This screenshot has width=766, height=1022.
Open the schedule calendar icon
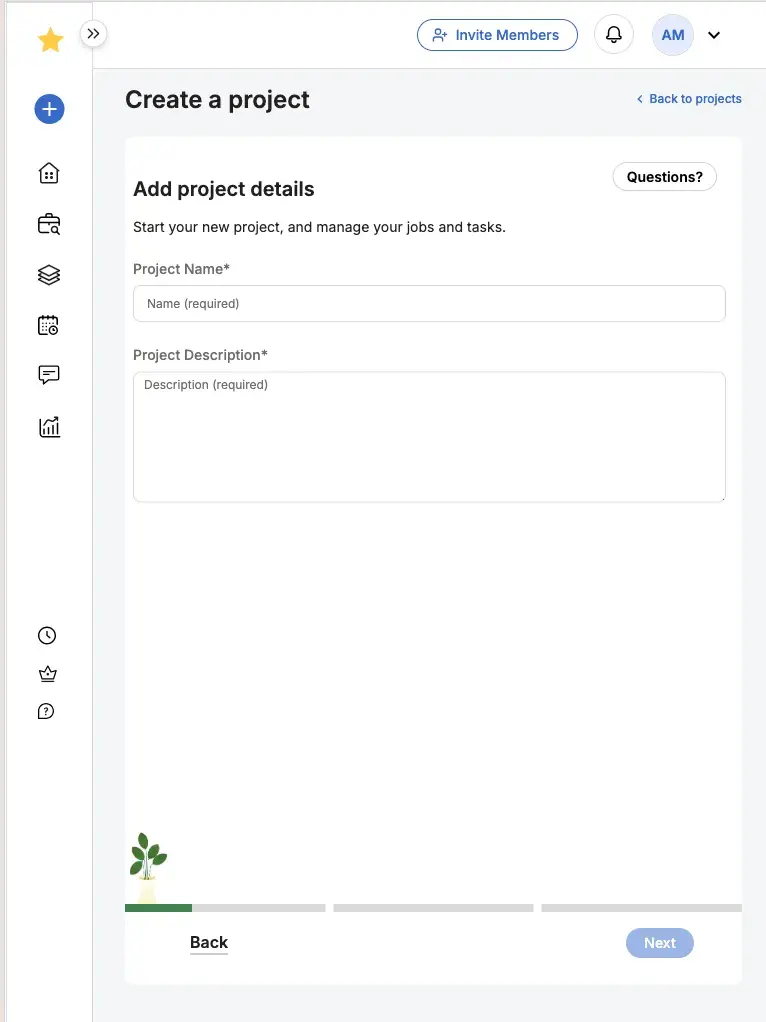coord(48,325)
